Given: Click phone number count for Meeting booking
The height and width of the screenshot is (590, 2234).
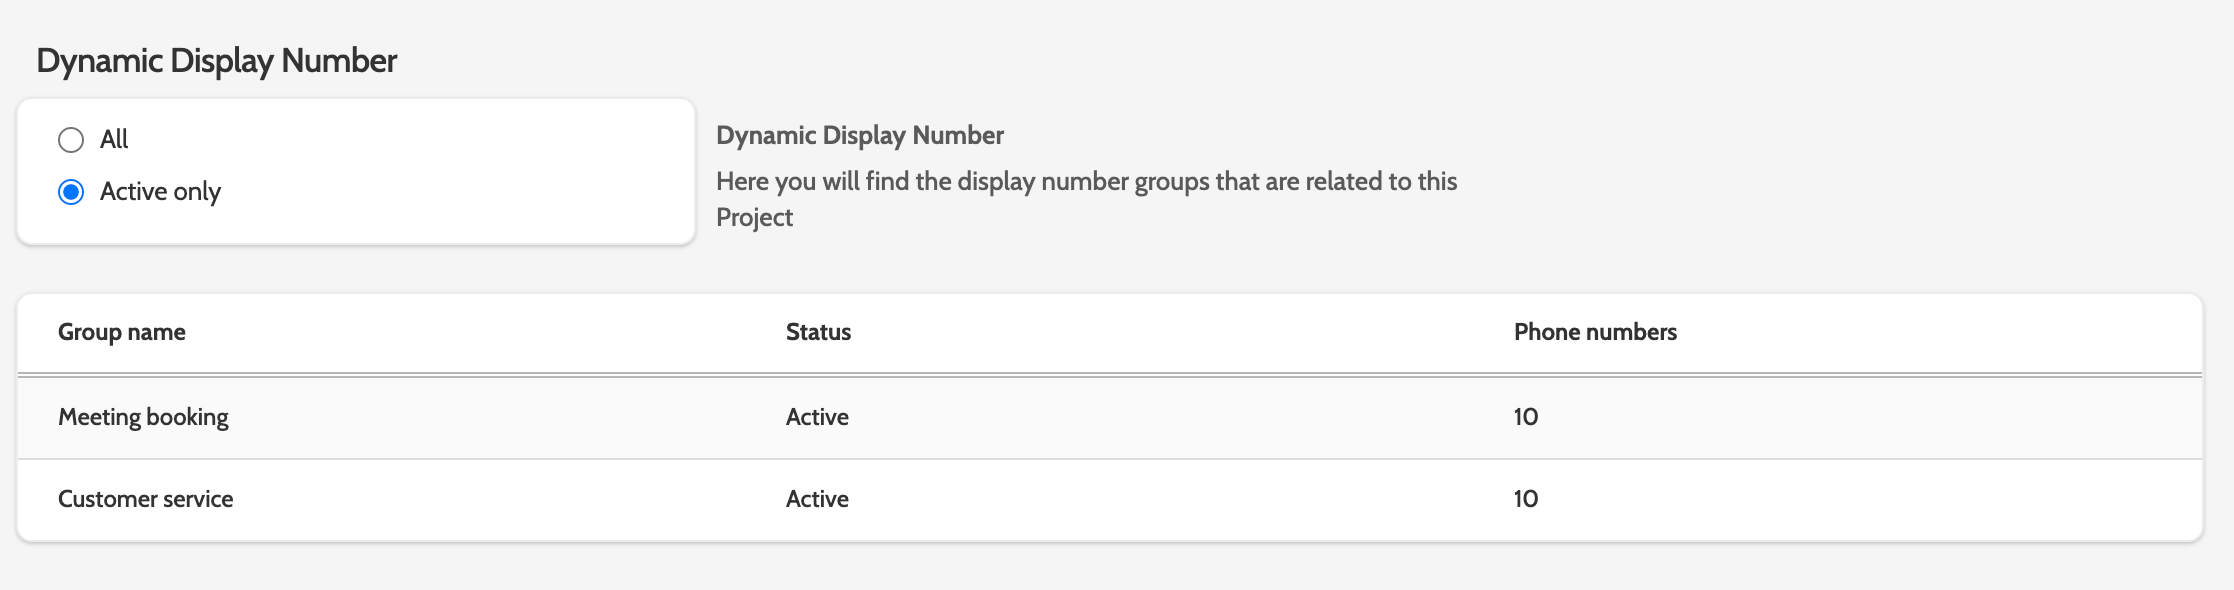Looking at the screenshot, I should pos(1526,417).
